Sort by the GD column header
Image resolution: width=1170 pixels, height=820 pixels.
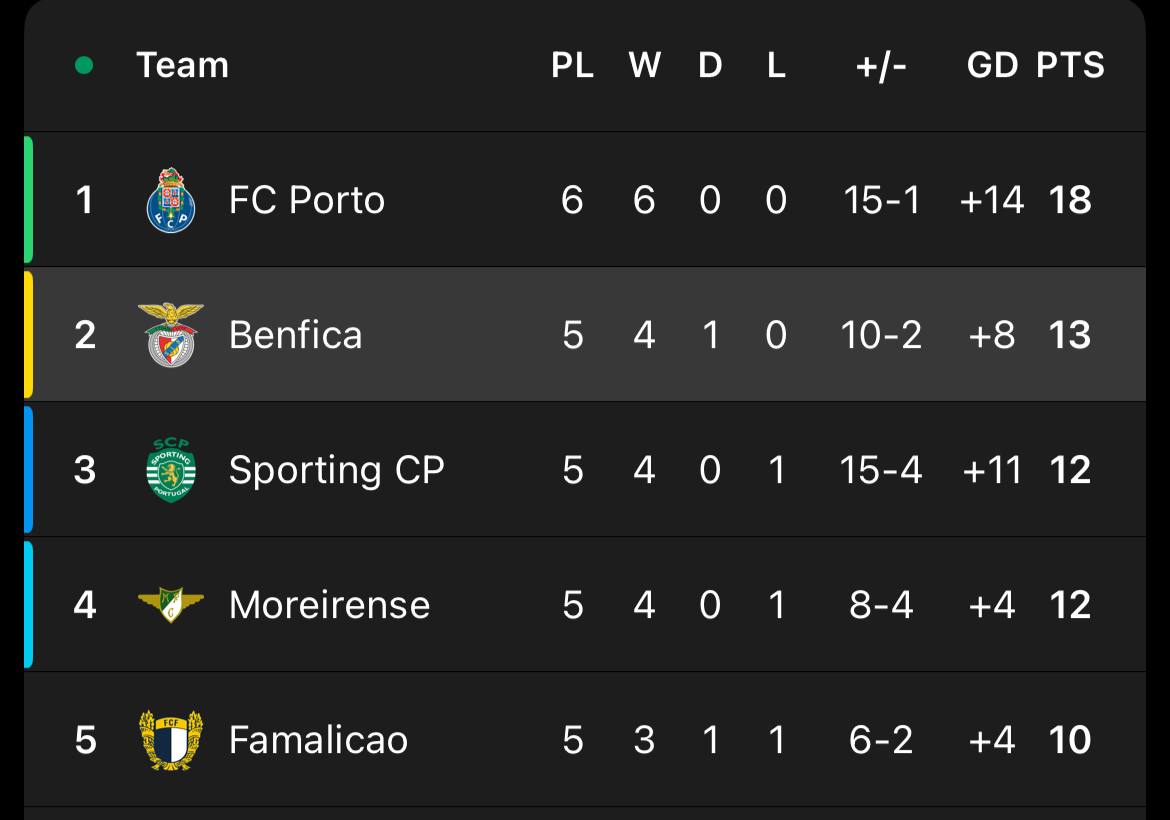[992, 66]
